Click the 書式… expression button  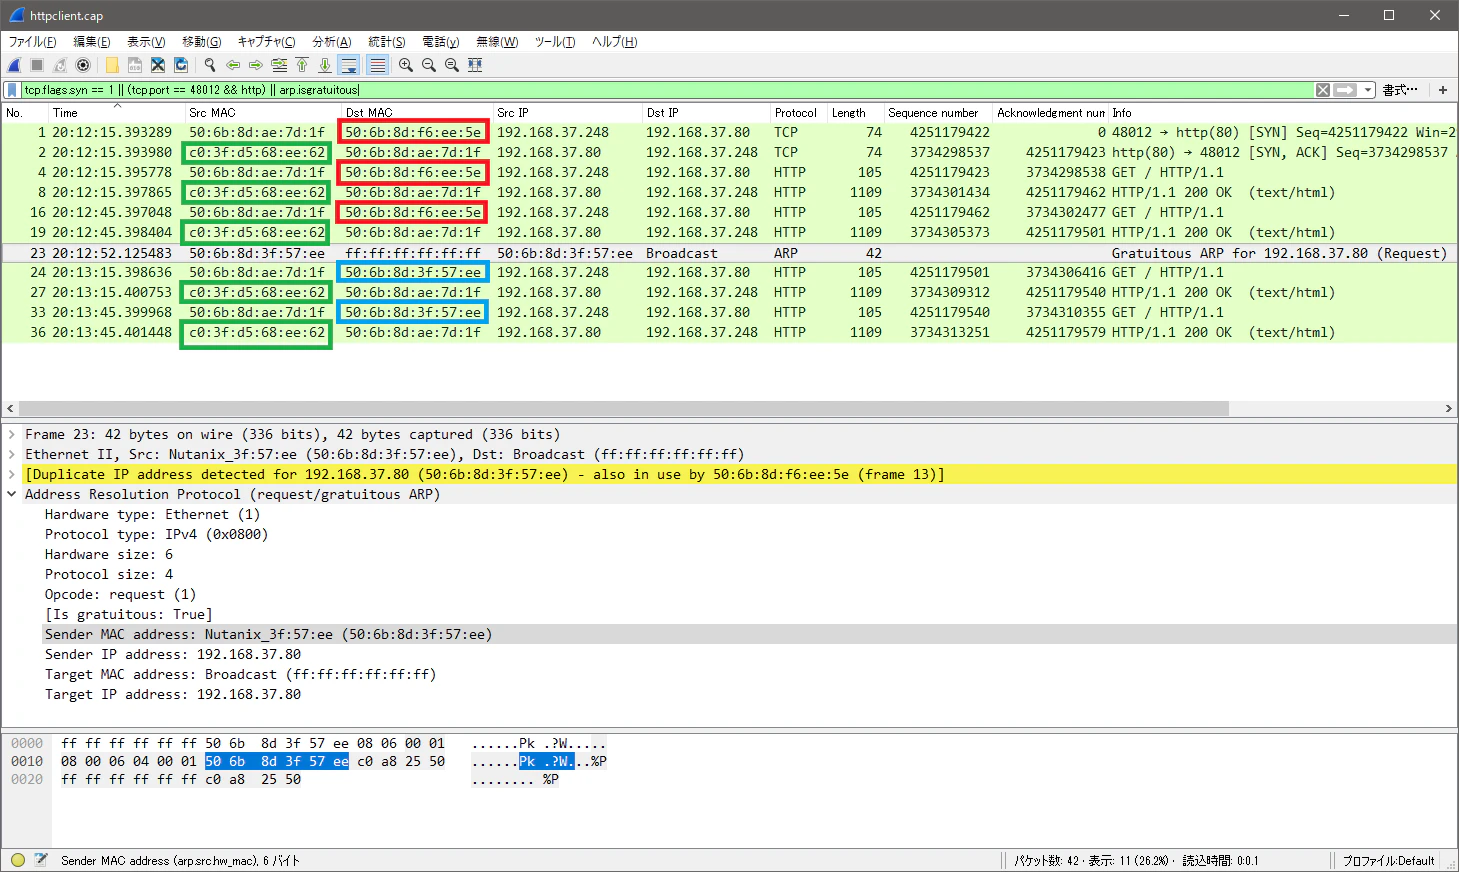1400,90
